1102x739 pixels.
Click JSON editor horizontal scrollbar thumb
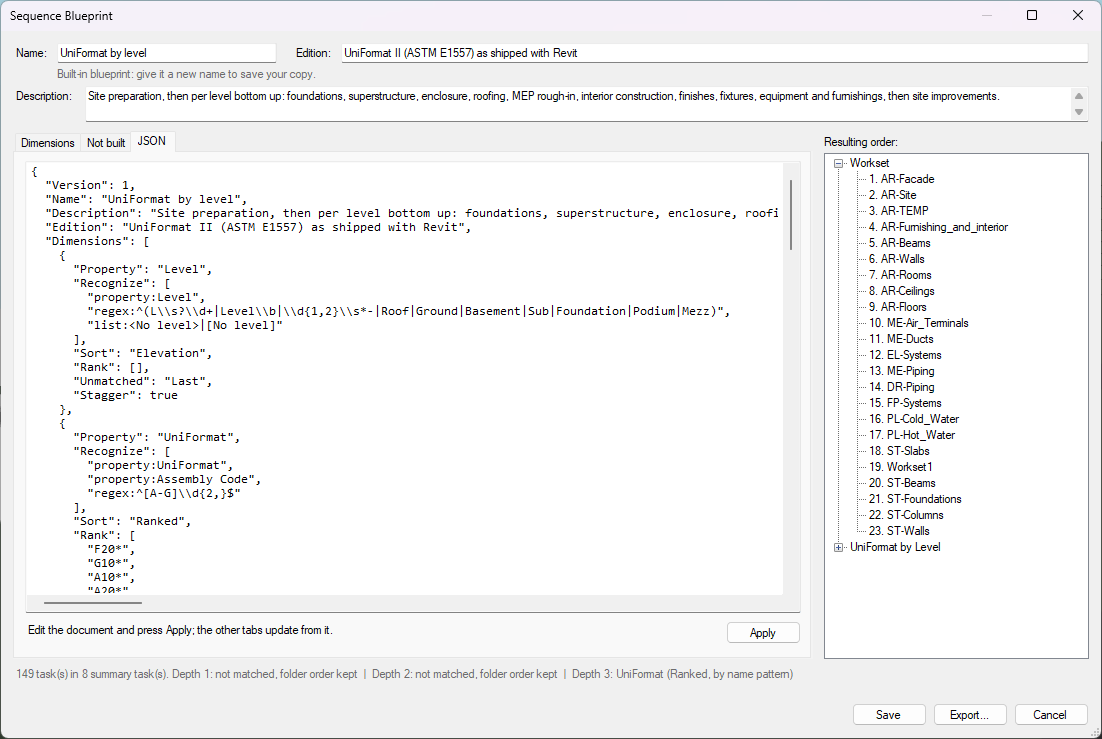[x=93, y=603]
